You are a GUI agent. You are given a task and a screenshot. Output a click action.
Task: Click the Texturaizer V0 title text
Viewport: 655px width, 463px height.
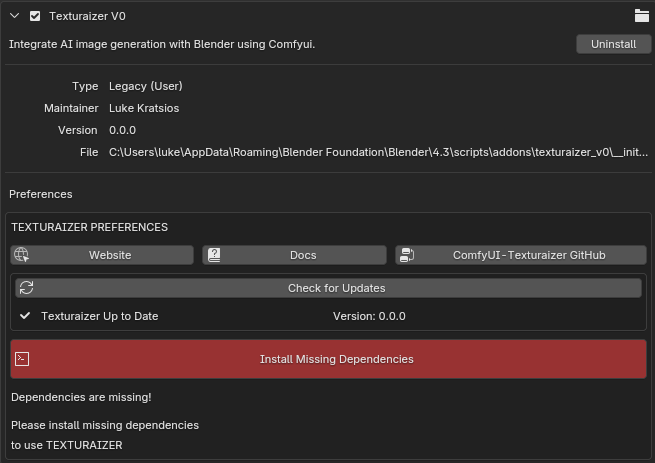[87, 16]
